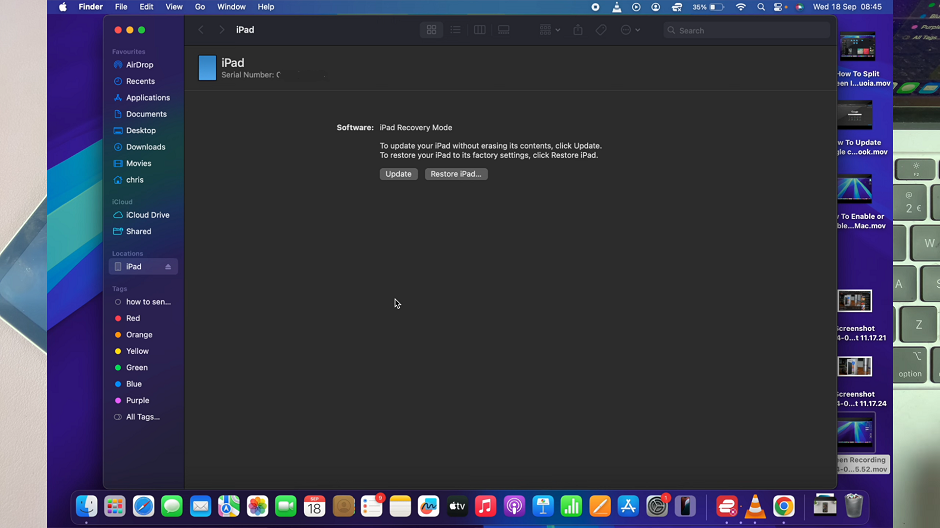Select the 'how to sen...' tag

(x=148, y=302)
